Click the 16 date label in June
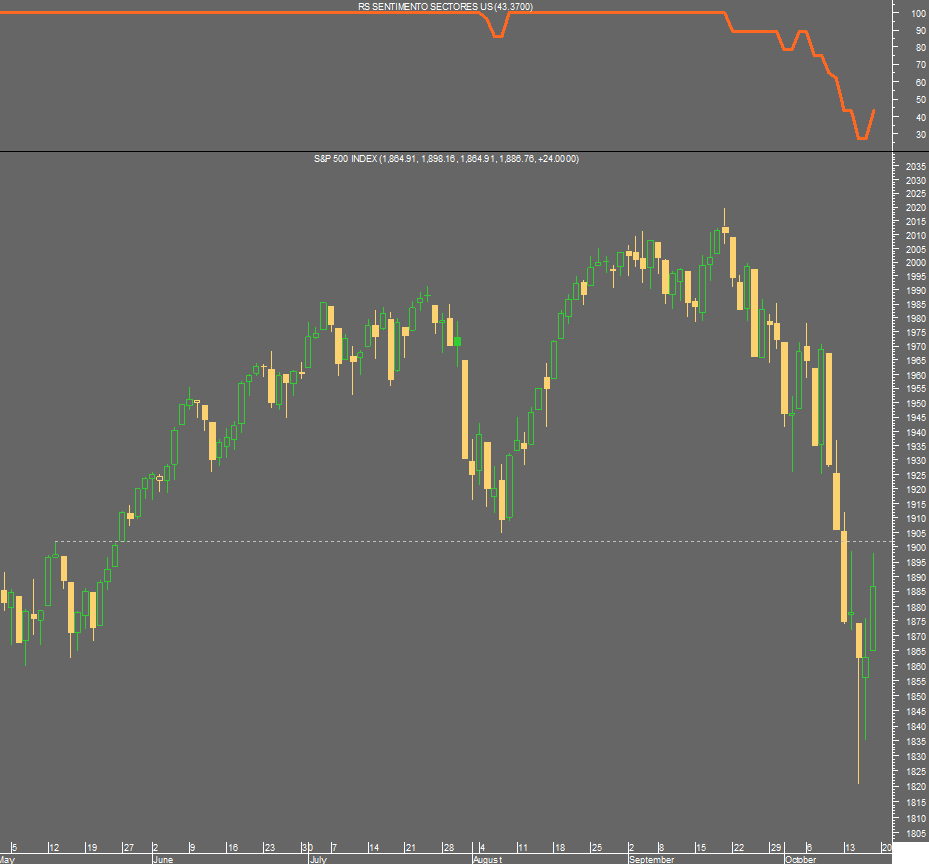Viewport: 929px width, 864px height. tap(233, 847)
